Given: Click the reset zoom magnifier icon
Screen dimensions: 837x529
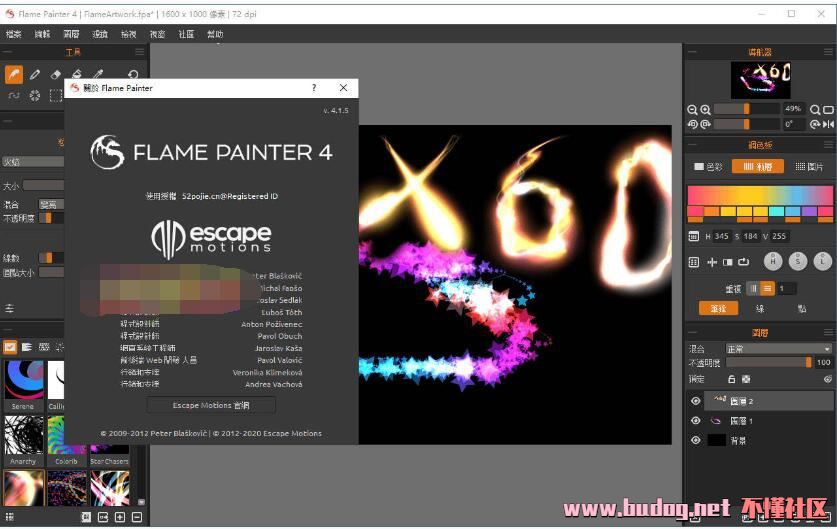Looking at the screenshot, I should click(815, 110).
